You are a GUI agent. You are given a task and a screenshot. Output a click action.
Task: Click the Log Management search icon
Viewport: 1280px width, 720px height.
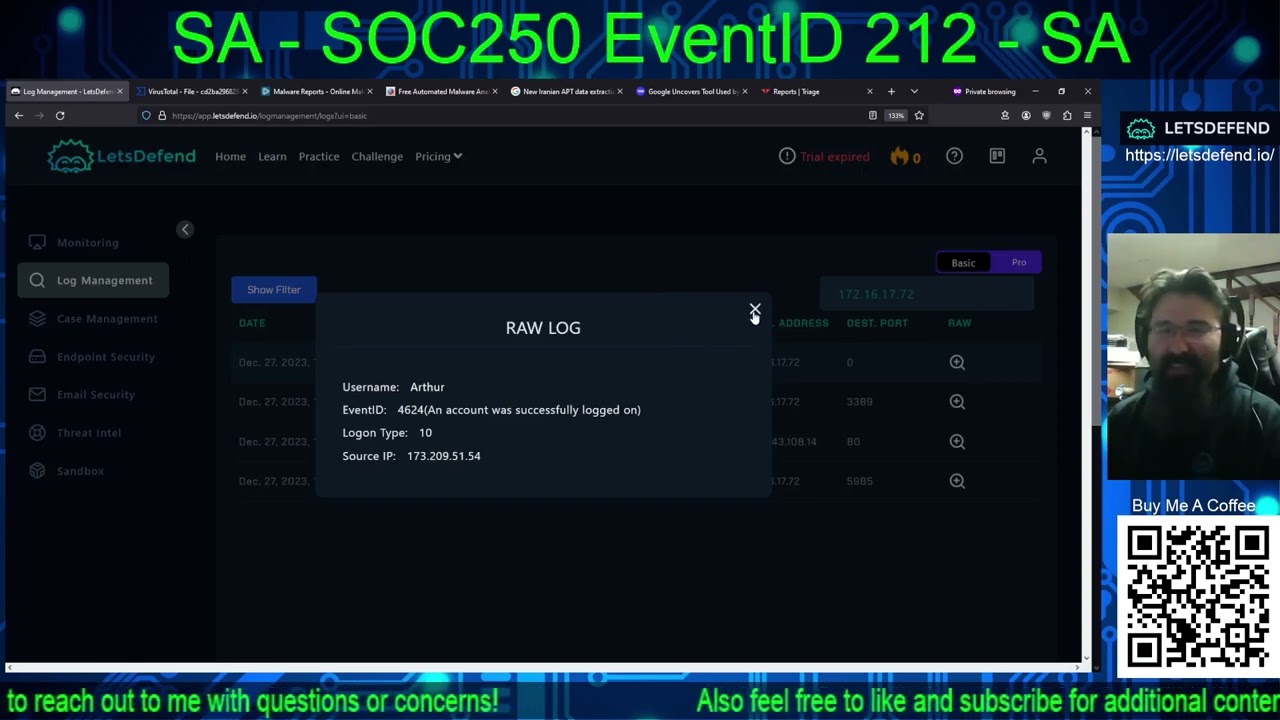(37, 281)
